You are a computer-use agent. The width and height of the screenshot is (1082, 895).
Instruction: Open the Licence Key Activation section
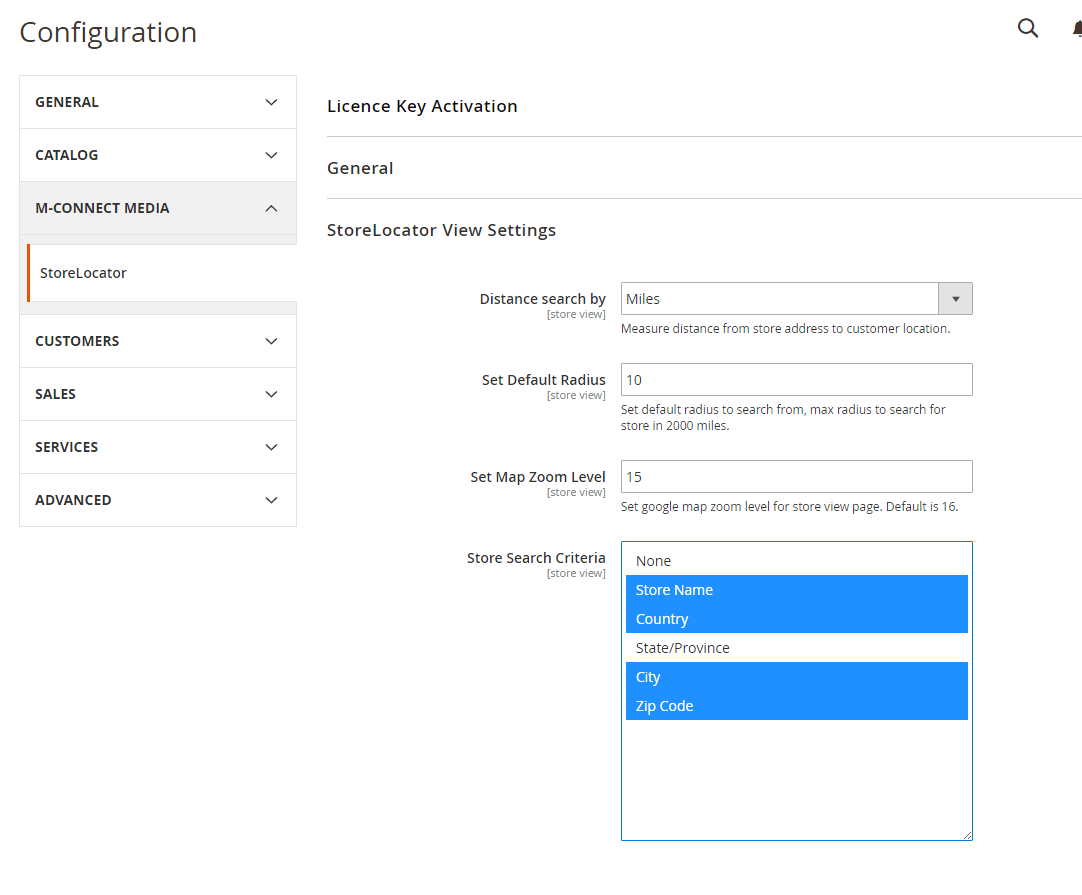point(422,106)
